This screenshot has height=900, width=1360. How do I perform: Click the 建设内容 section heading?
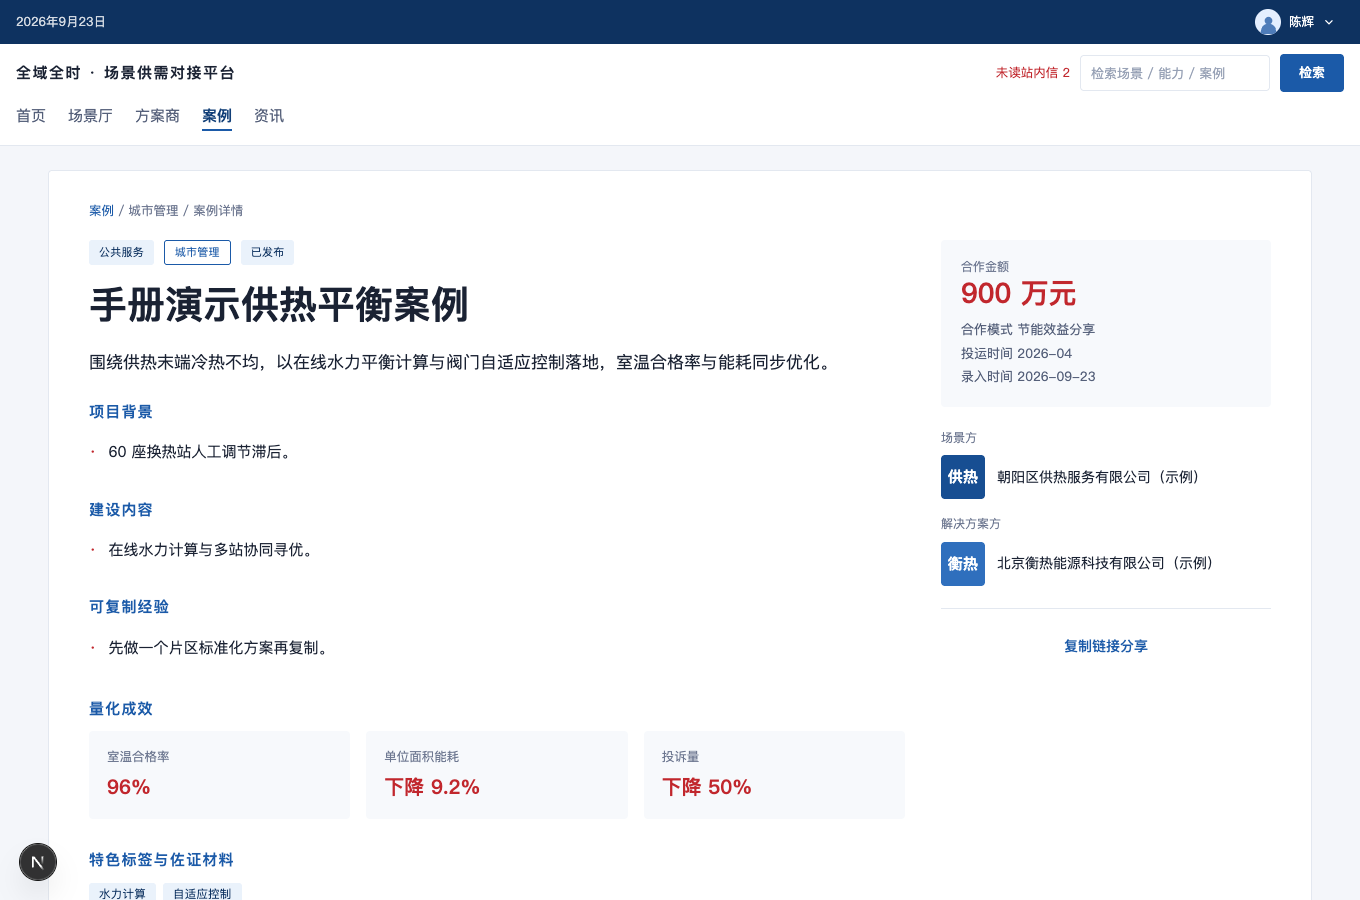[x=121, y=510]
